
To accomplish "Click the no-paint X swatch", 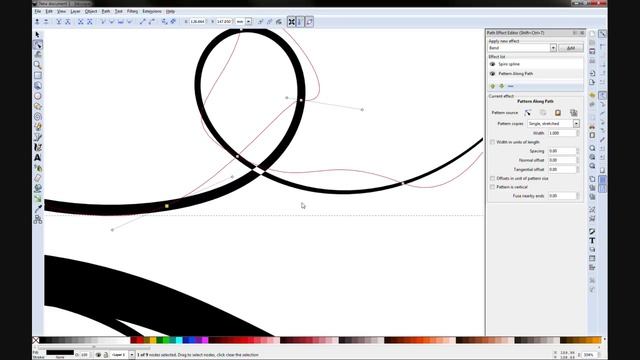I will tap(36, 340).
